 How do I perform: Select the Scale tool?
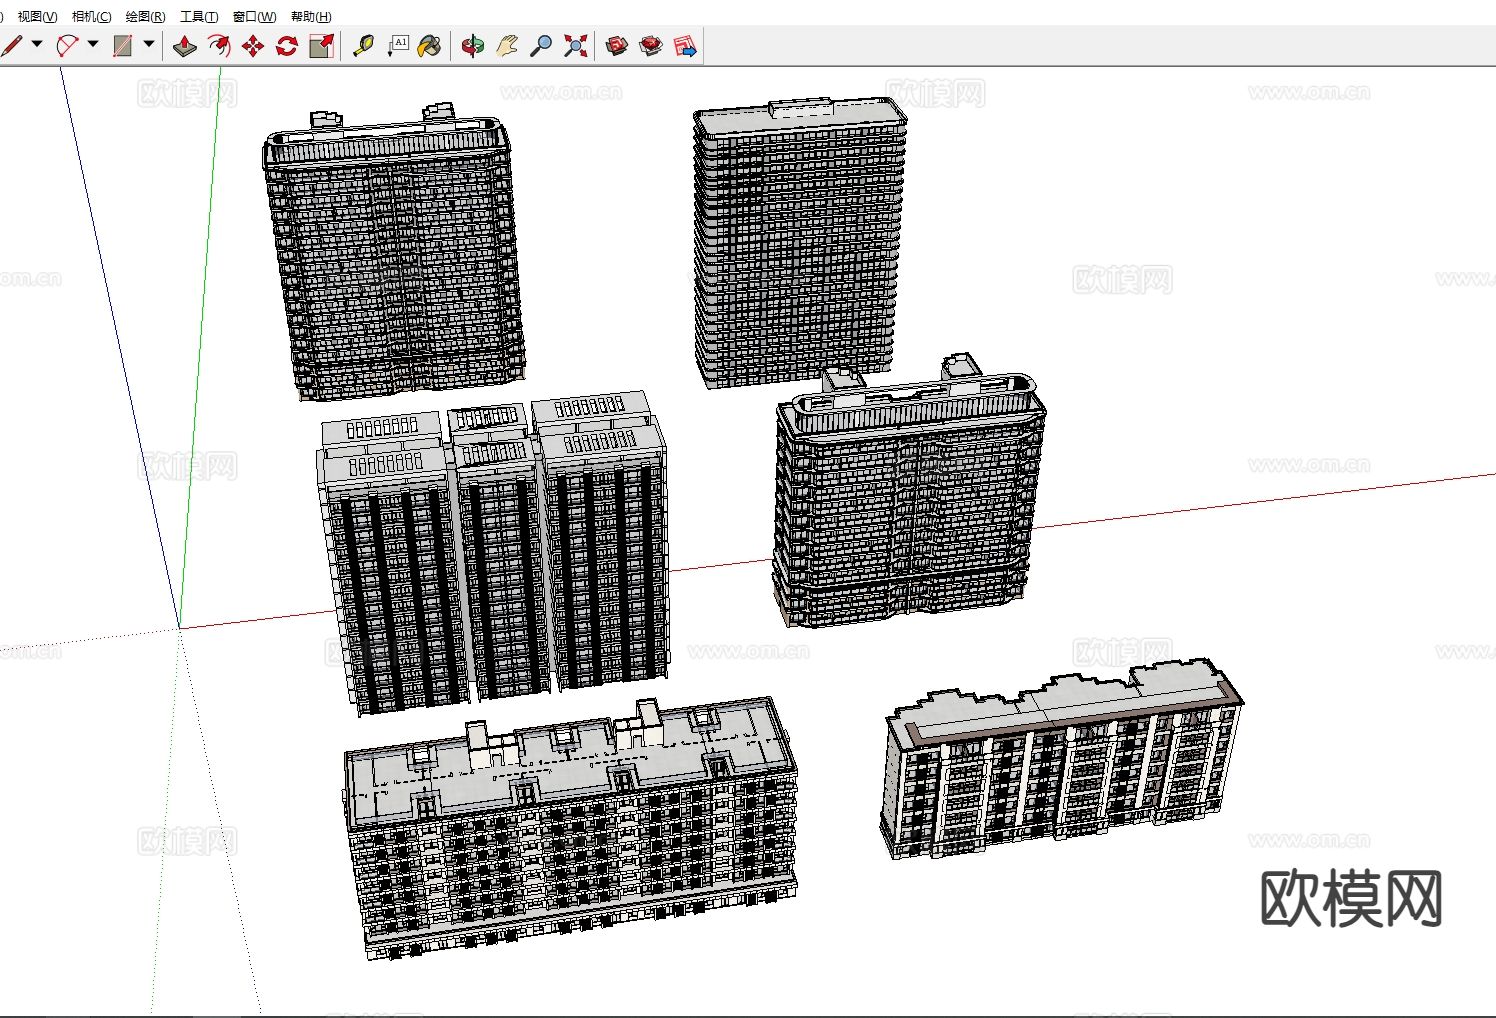[321, 46]
